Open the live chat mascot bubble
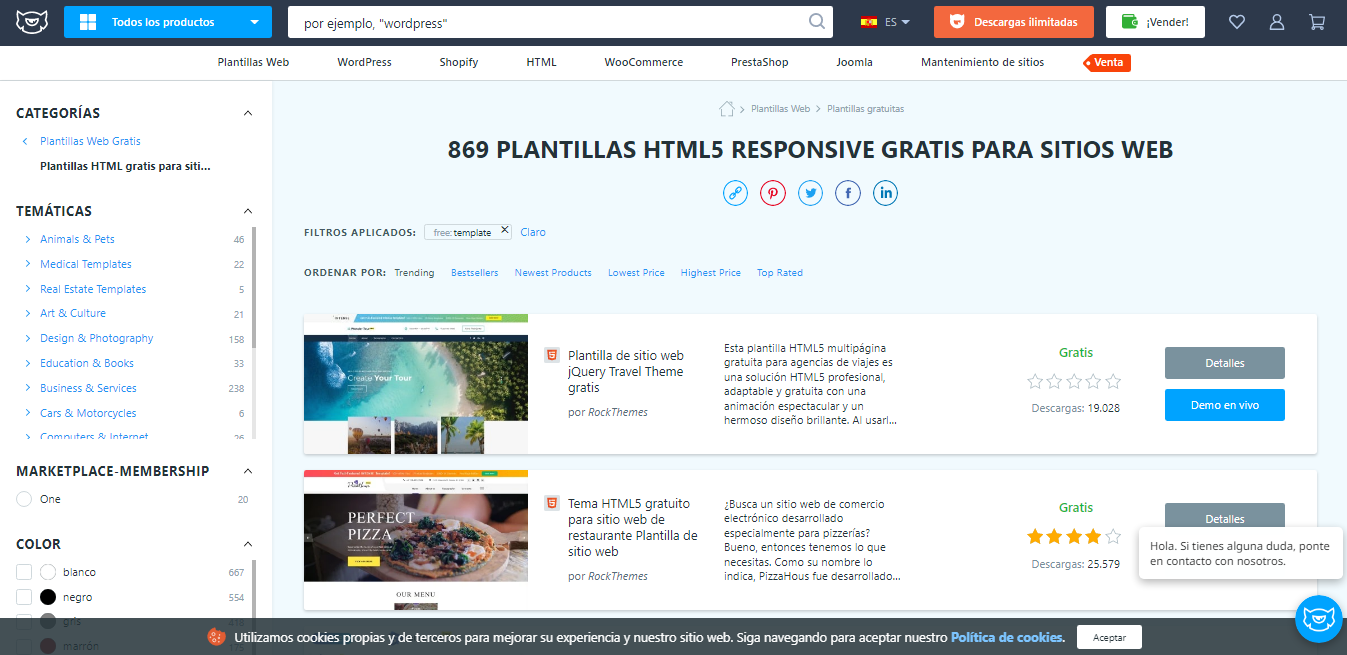This screenshot has width=1347, height=655. (x=1318, y=619)
